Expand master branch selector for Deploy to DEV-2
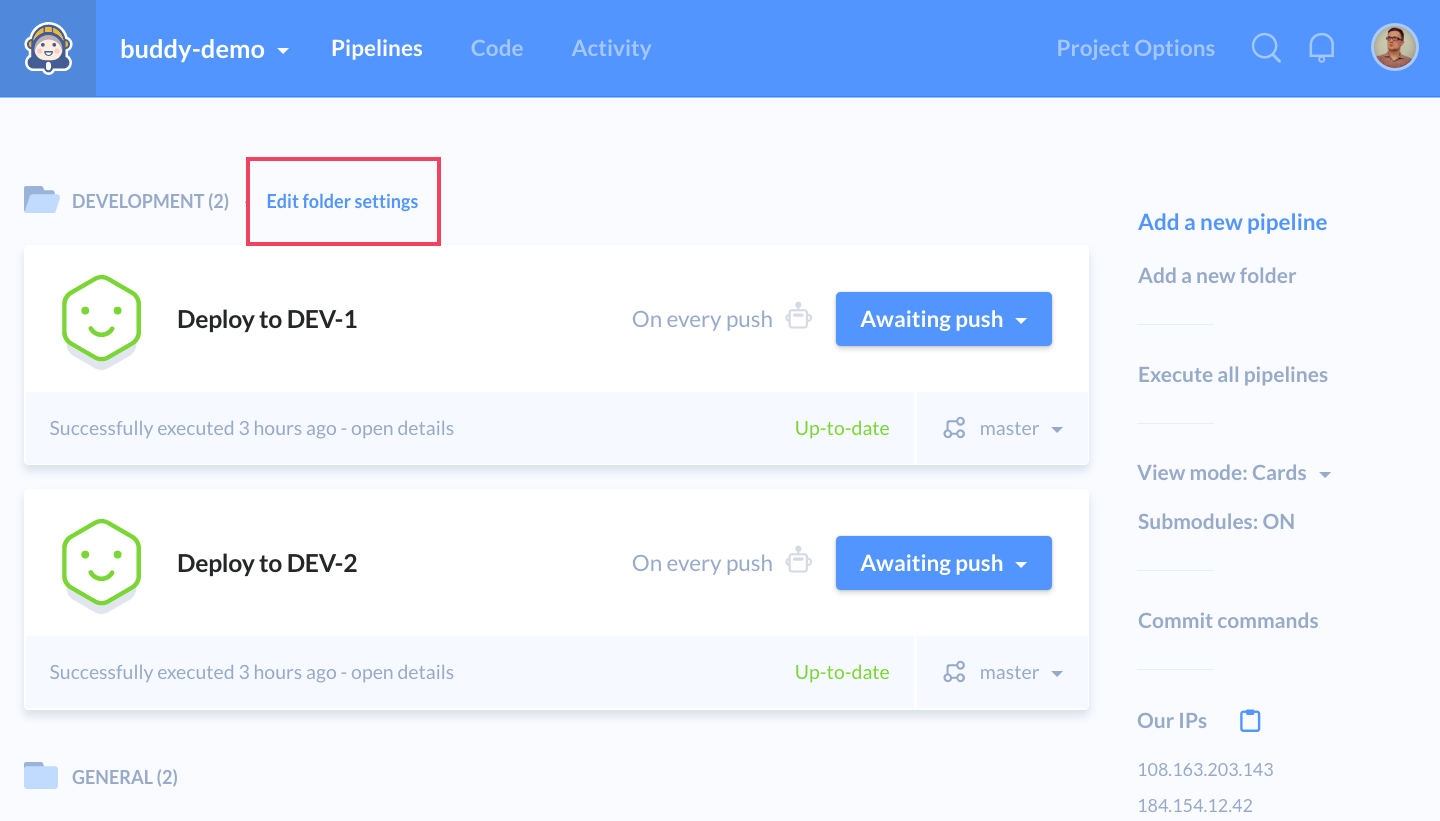 coord(1003,672)
